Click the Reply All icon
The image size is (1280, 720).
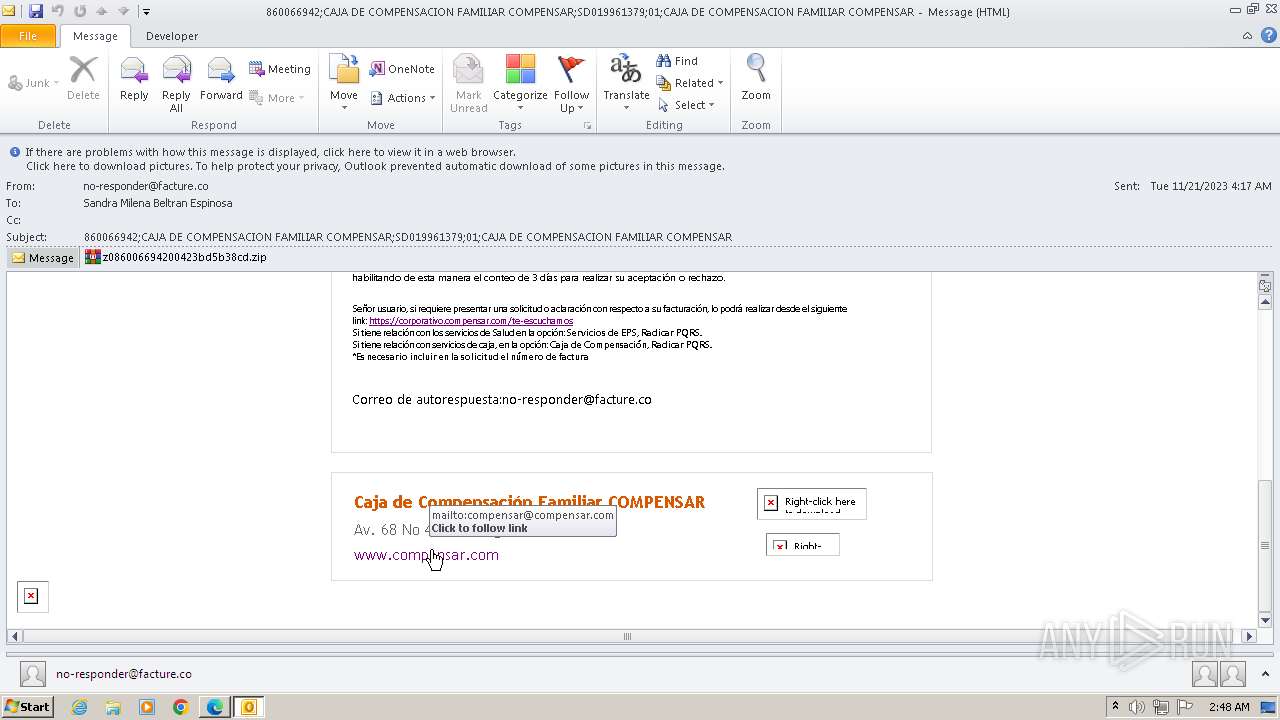click(176, 84)
